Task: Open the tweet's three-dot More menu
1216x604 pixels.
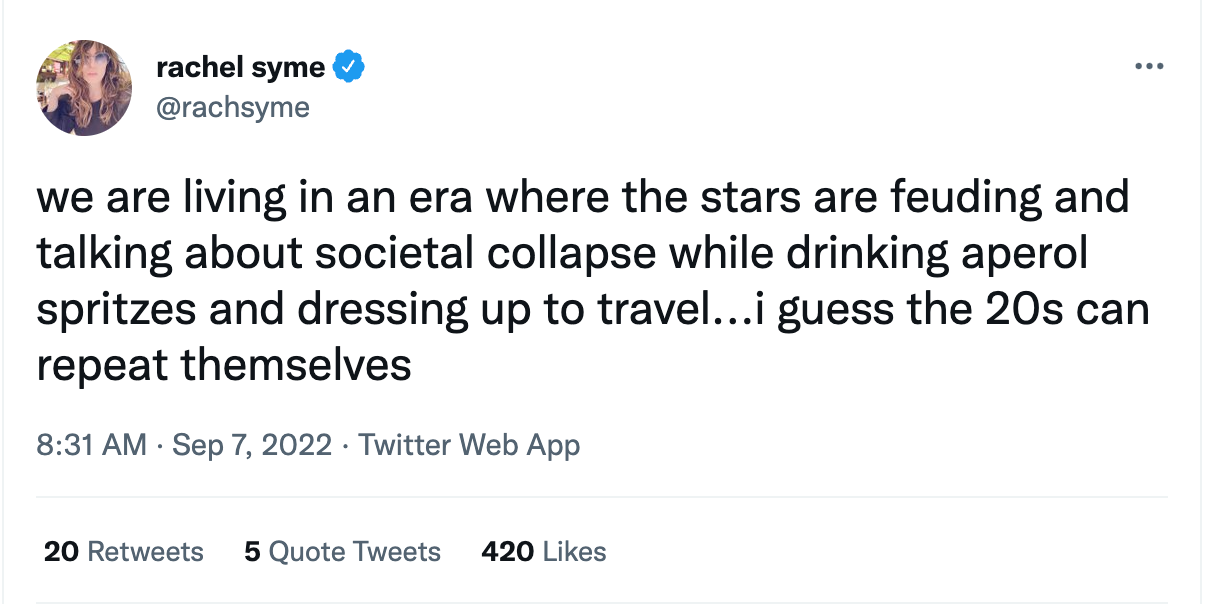Action: tap(1149, 68)
